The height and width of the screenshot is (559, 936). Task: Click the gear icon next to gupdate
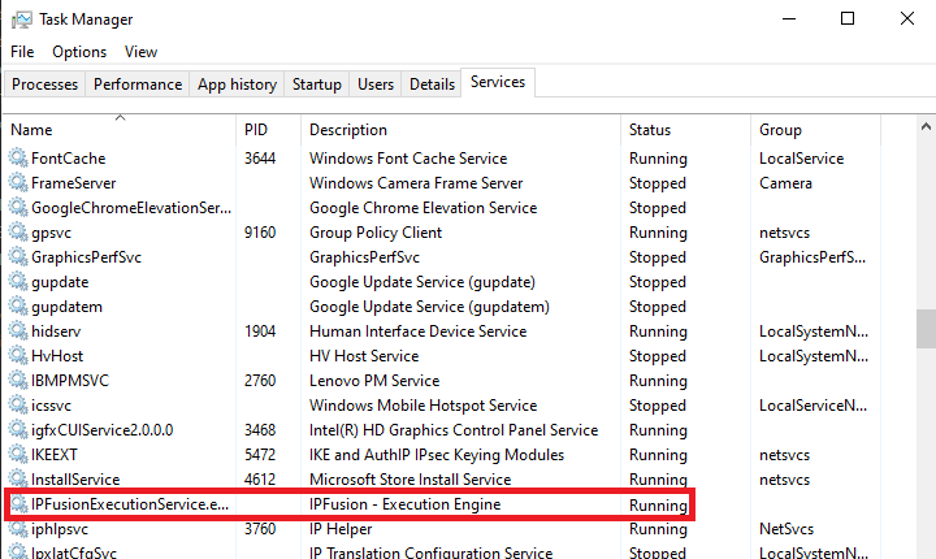point(18,282)
